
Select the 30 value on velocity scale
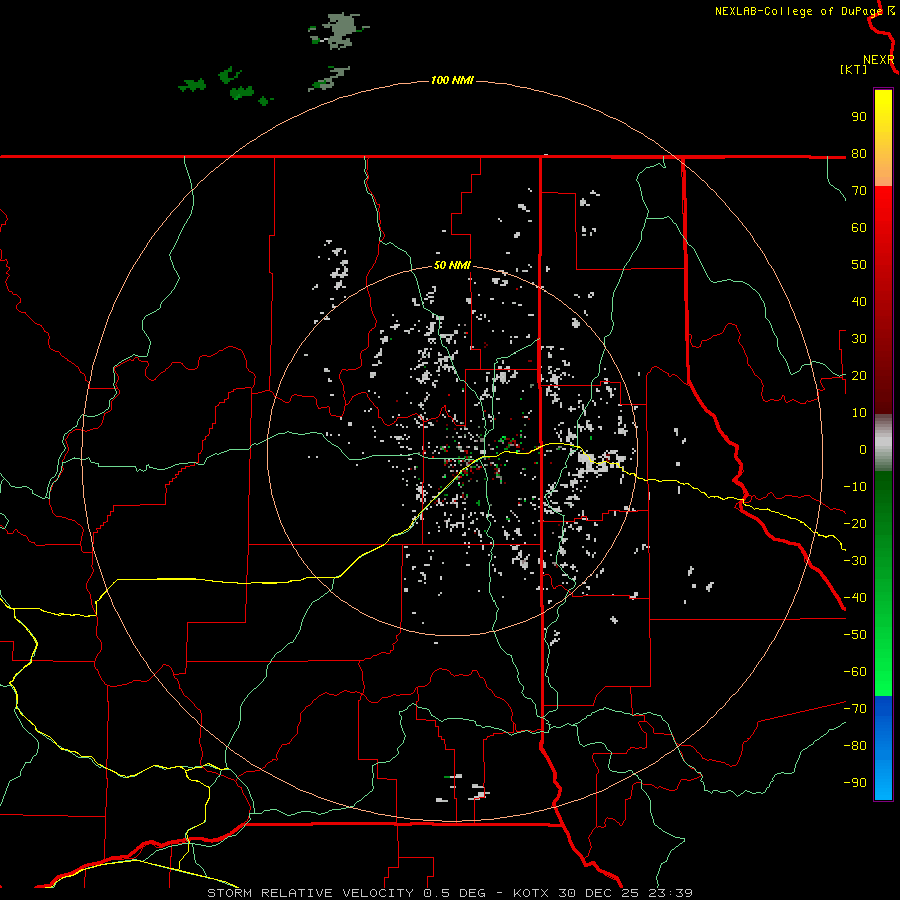point(859,339)
